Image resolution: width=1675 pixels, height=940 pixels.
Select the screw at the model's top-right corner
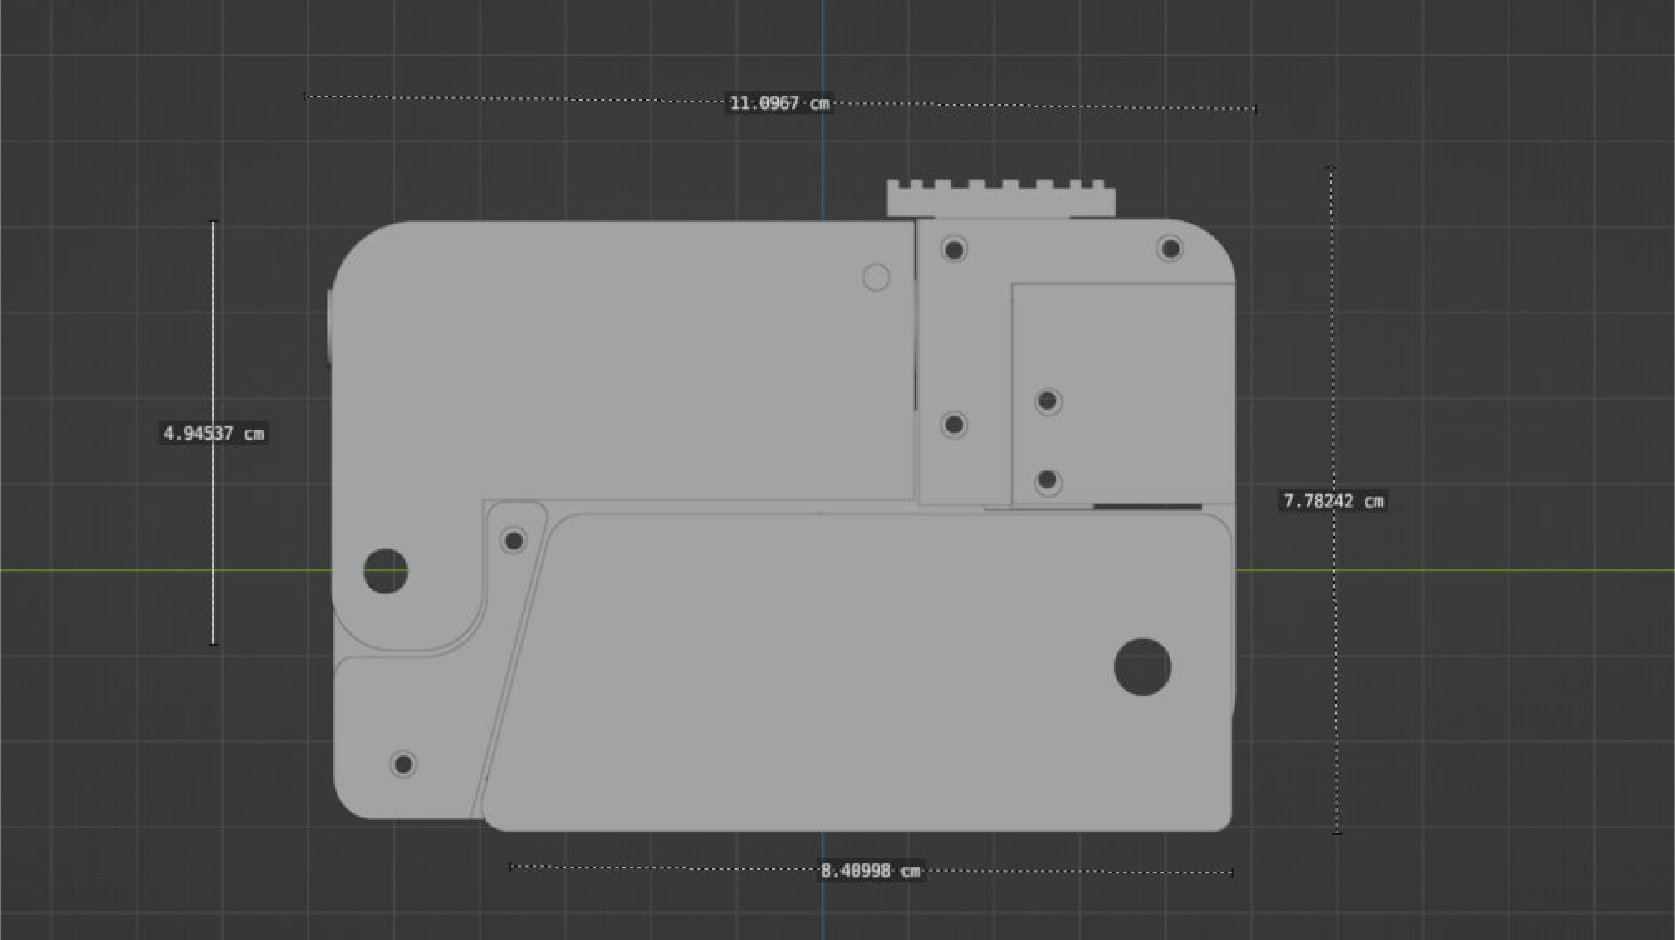coord(1170,248)
